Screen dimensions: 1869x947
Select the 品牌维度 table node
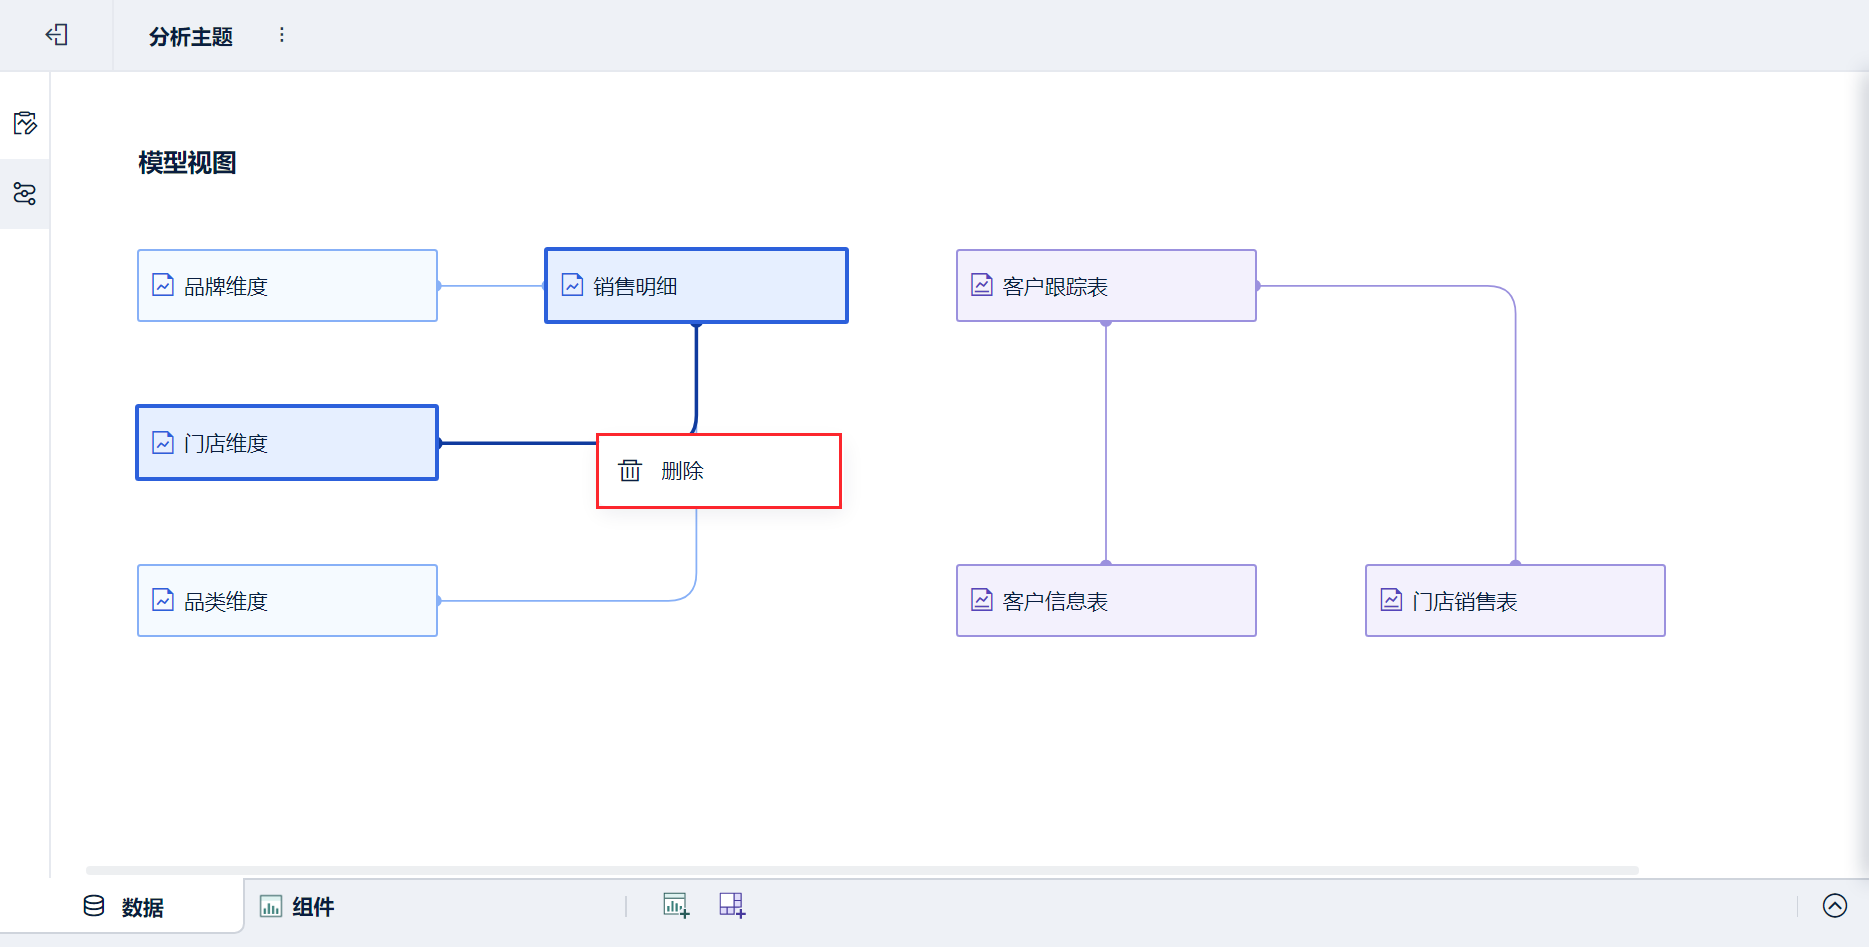(x=287, y=286)
